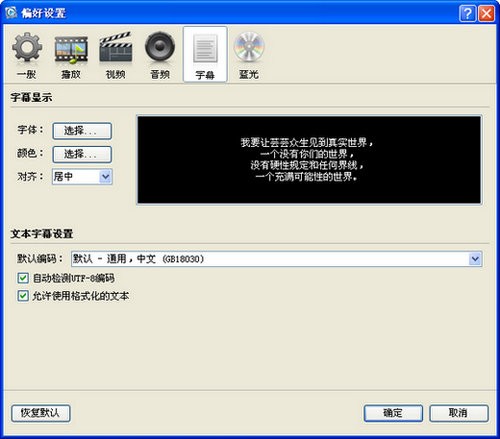Open the 对齐 alignment dropdown 居中
This screenshot has width=500, height=439.
click(82, 177)
